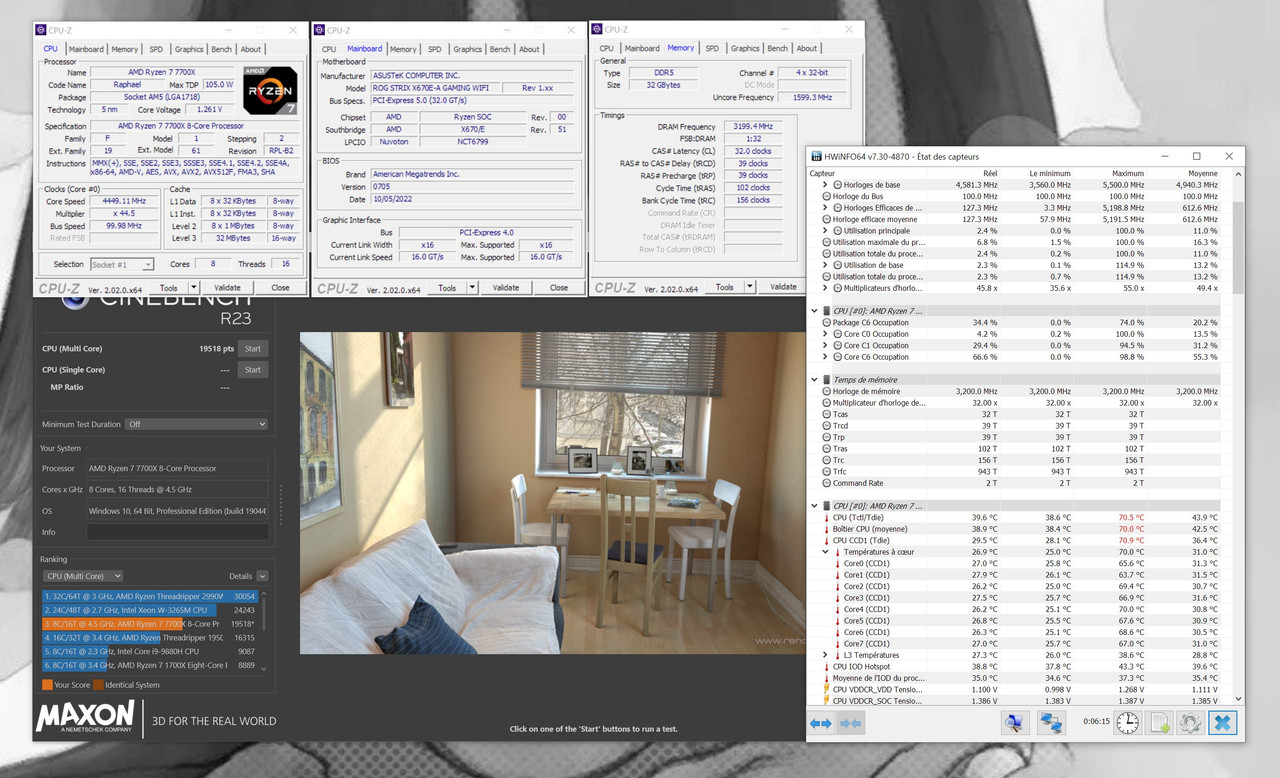The height and width of the screenshot is (778, 1280).
Task: Collapse Temps de mémoire section
Action: pyautogui.click(x=815, y=380)
